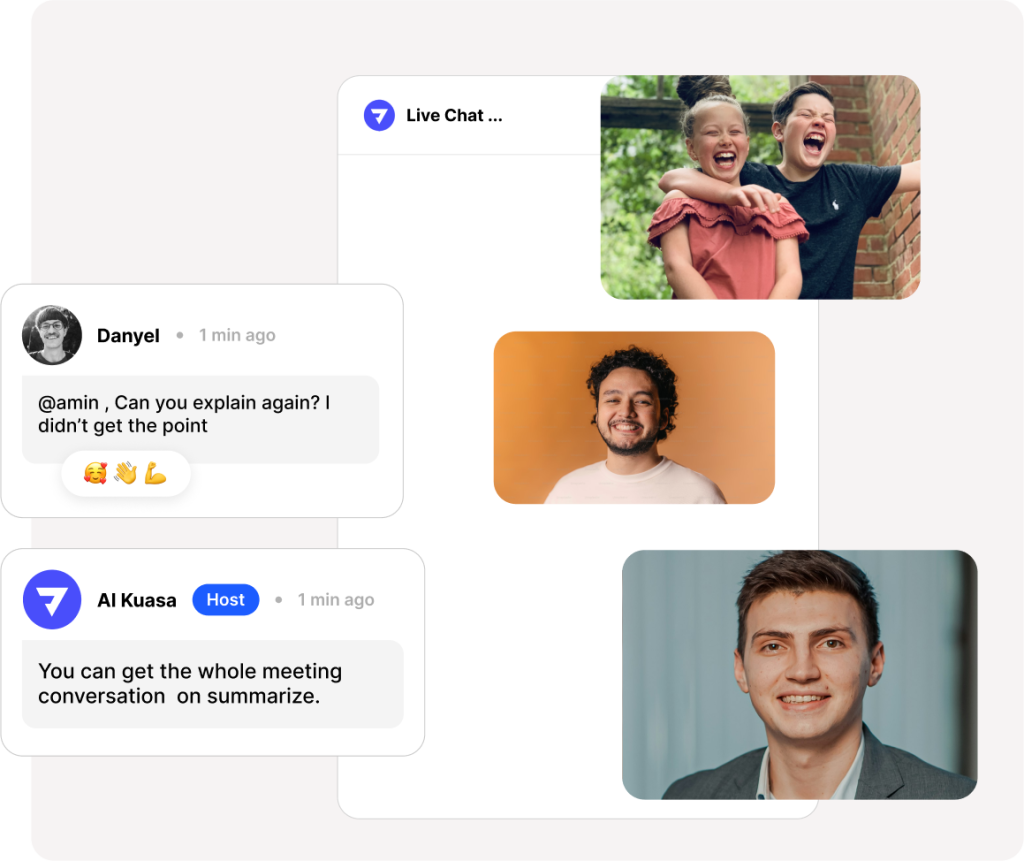
Task: Click Danyel's round profile avatar
Action: tap(52, 335)
